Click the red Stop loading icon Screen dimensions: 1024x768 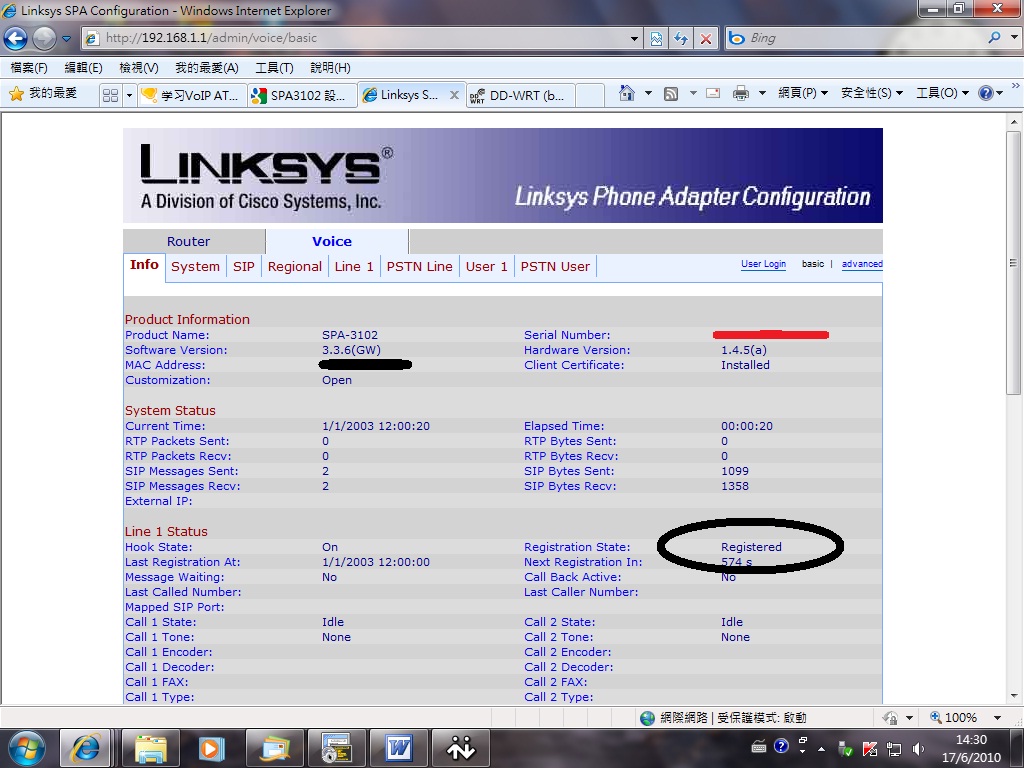pos(706,39)
